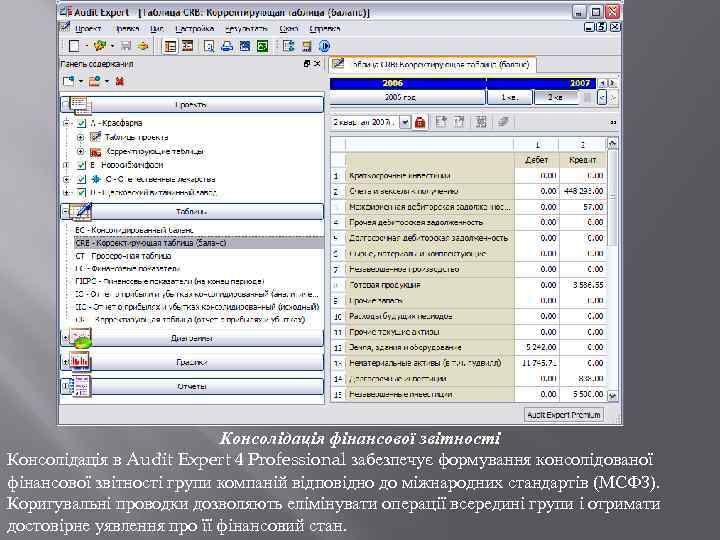Click the brown table view icon
The image size is (720, 540).
pyautogui.click(x=187, y=46)
